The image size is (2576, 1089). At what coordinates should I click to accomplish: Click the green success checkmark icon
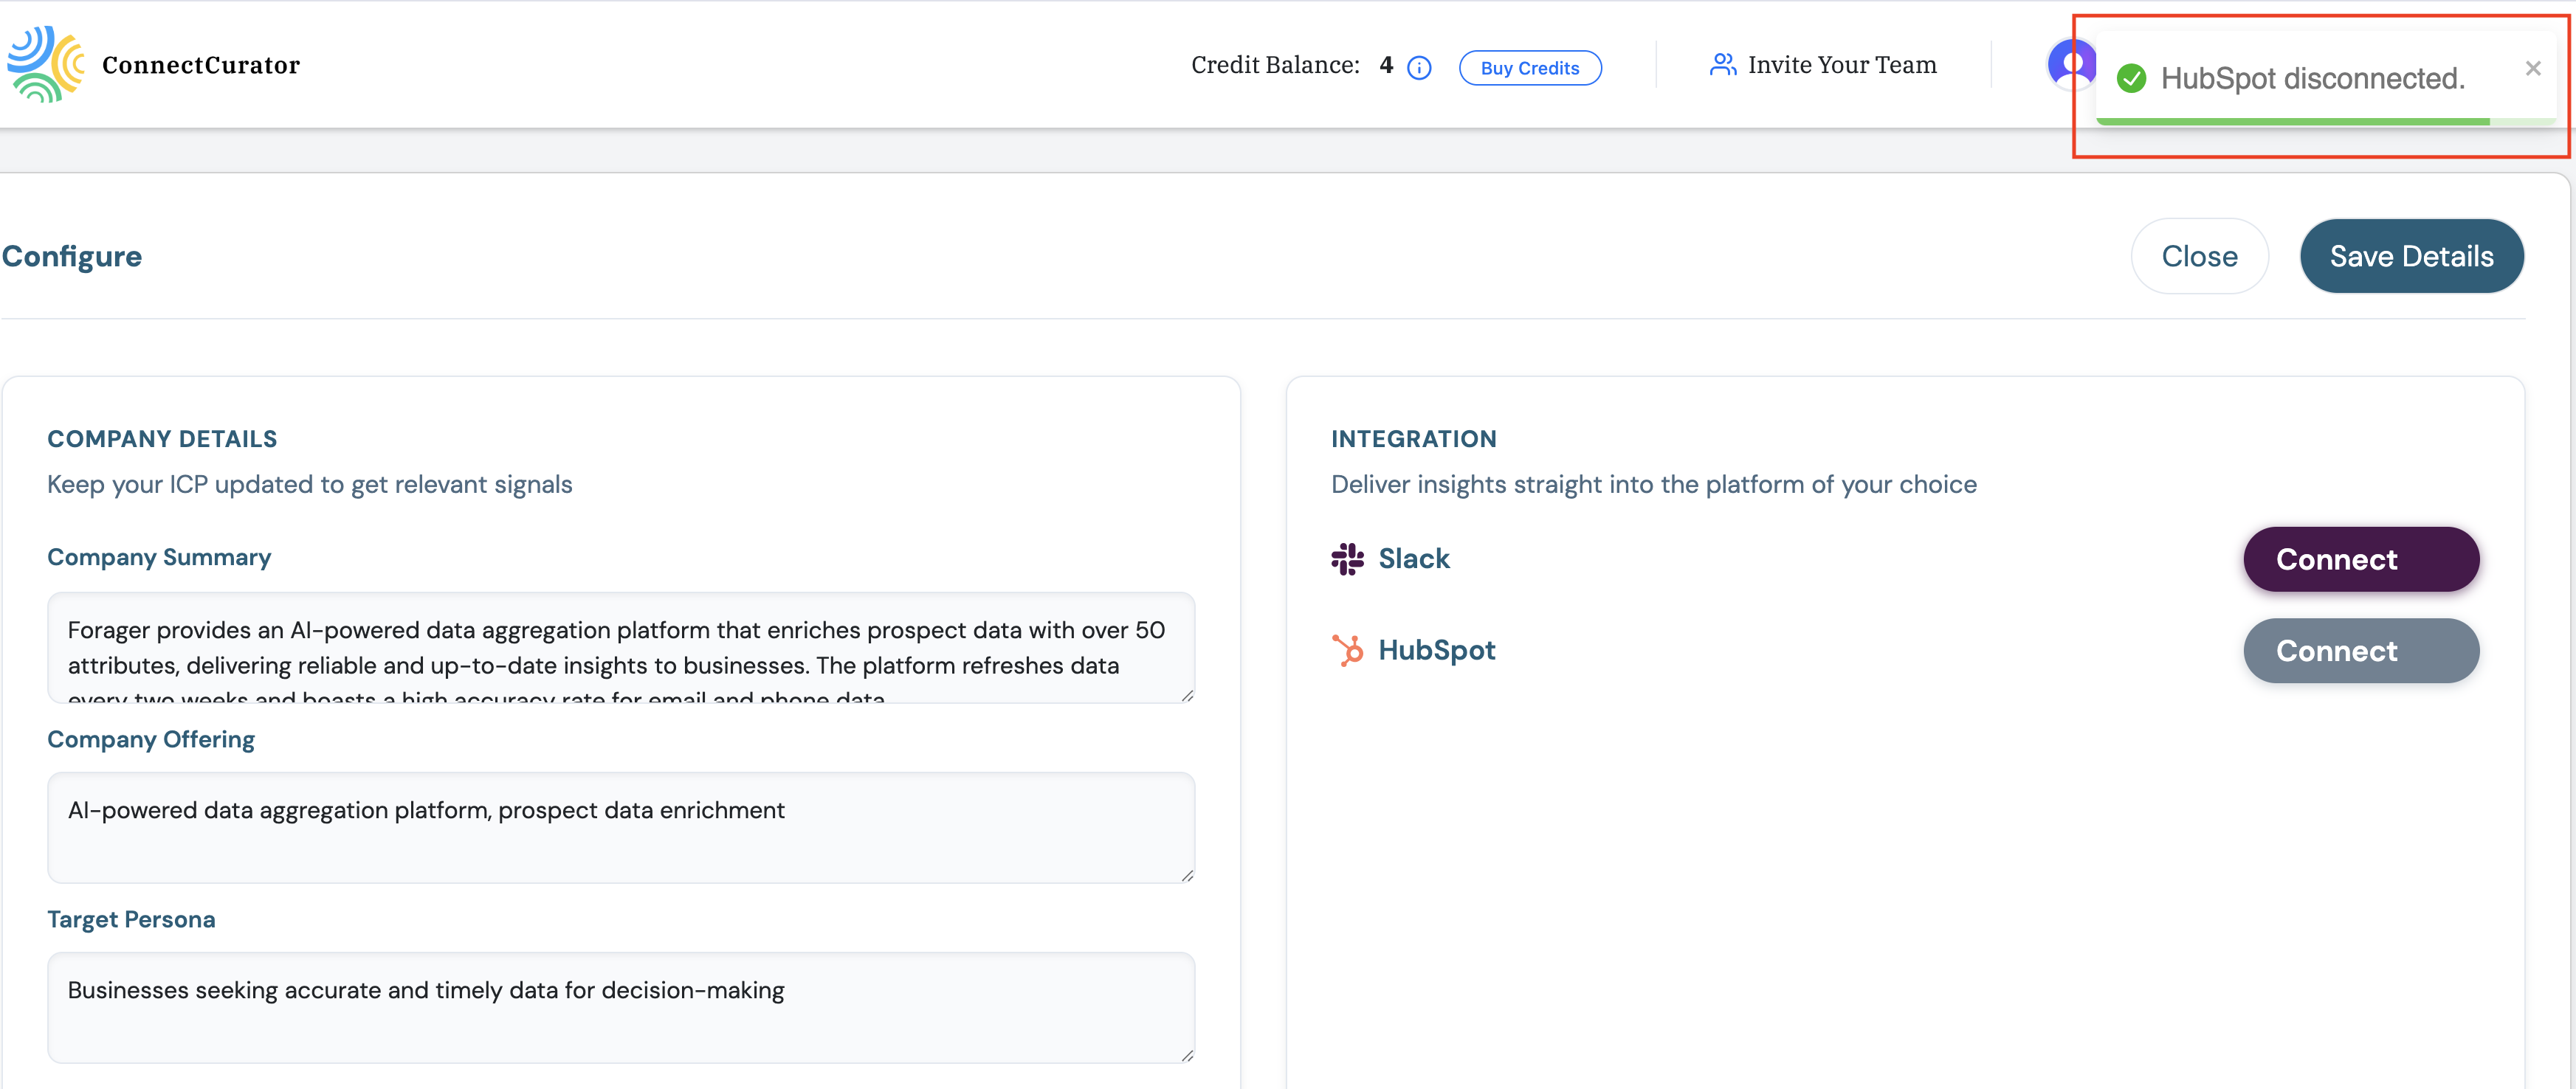2131,78
